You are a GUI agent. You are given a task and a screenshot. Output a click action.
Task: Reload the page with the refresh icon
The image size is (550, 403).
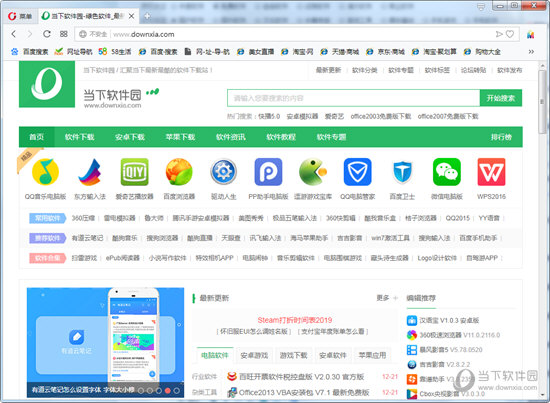47,34
